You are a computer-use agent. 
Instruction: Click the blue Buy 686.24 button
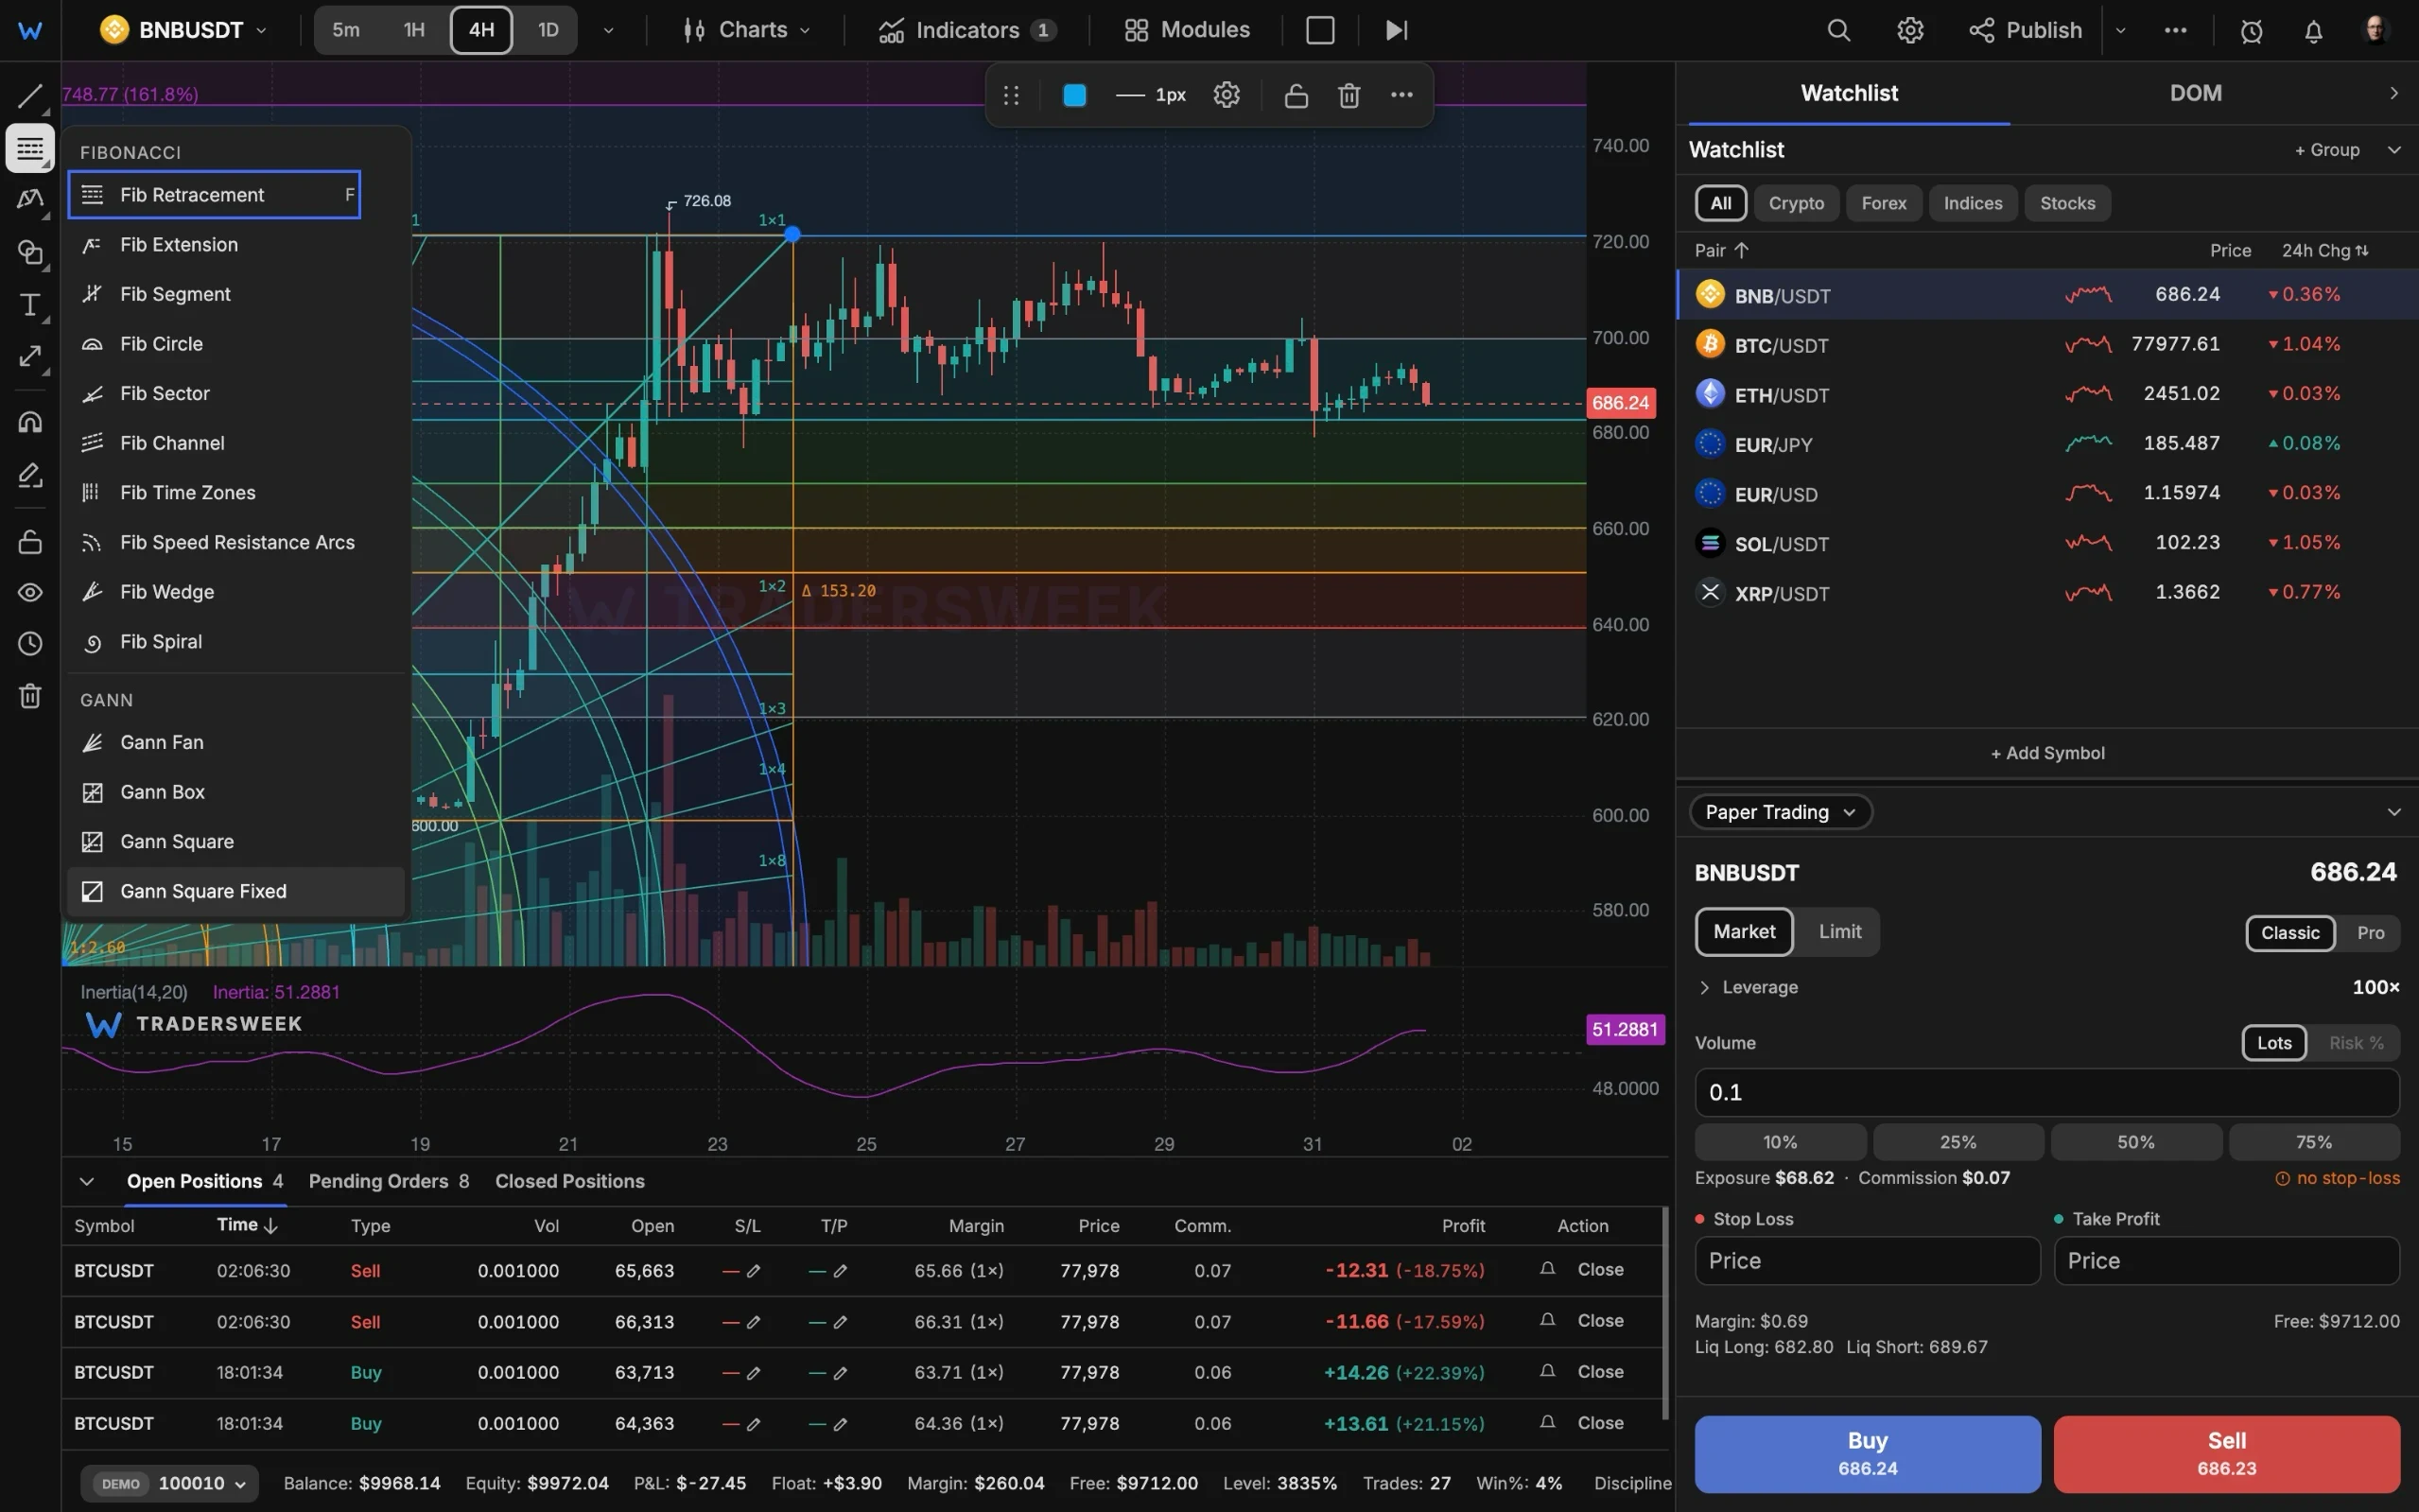[x=1867, y=1453]
